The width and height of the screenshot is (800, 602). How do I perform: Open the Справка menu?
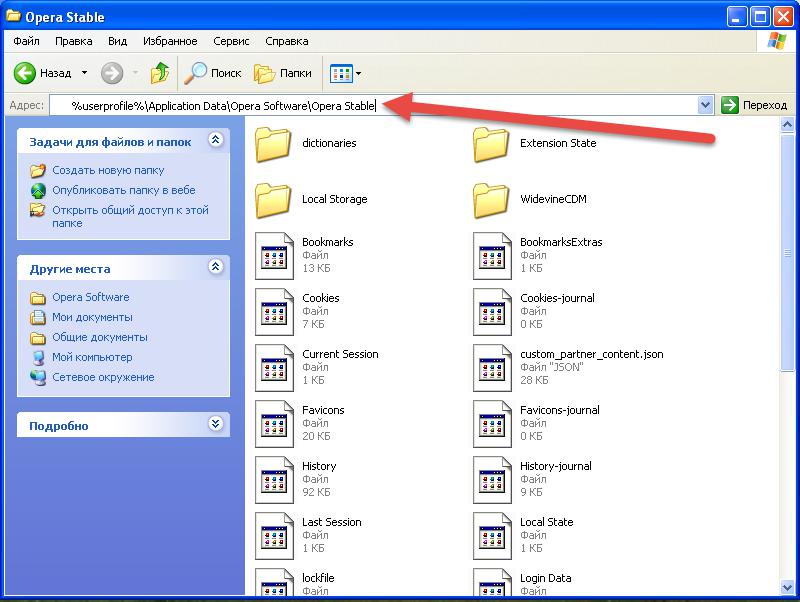point(287,41)
